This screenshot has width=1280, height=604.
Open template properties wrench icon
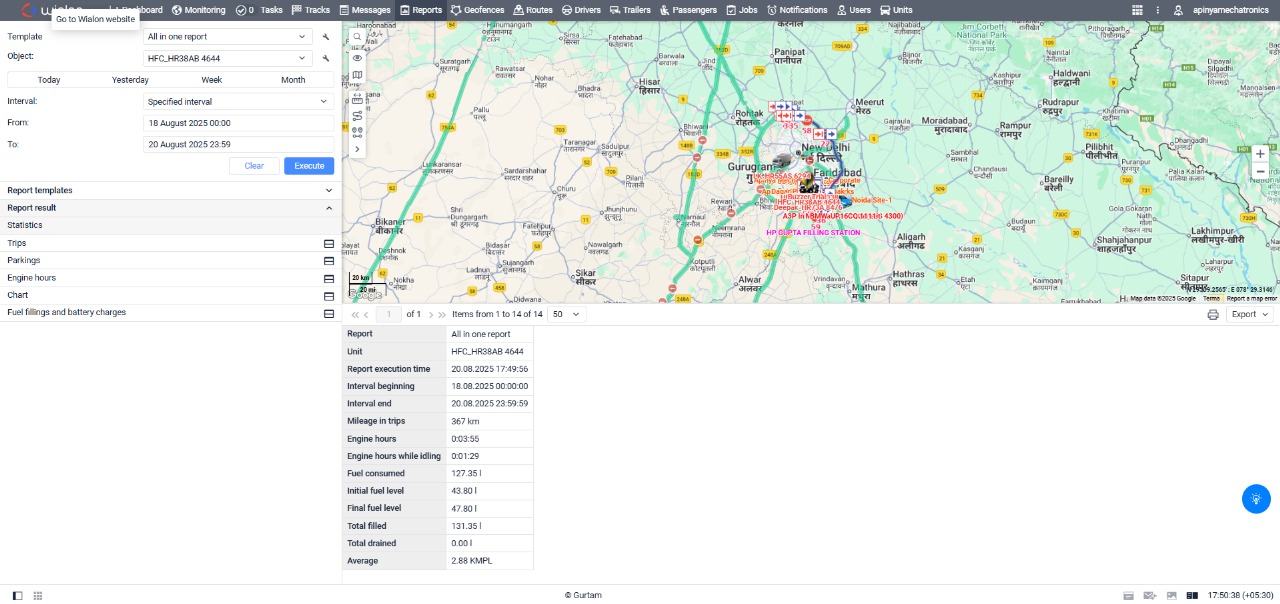tap(326, 37)
